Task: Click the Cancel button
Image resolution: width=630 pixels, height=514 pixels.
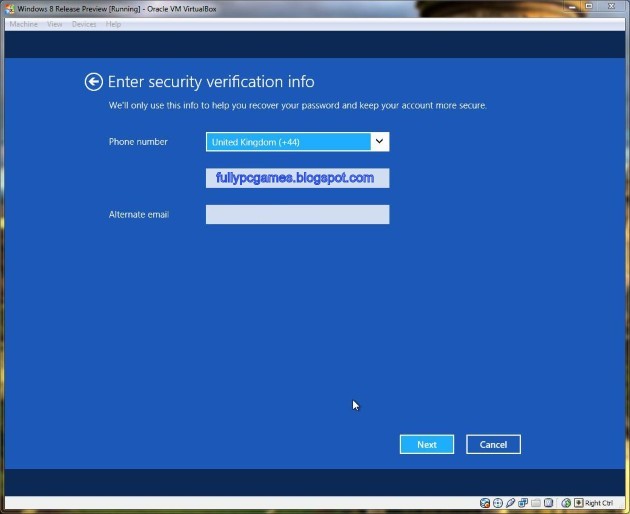Action: click(x=493, y=444)
